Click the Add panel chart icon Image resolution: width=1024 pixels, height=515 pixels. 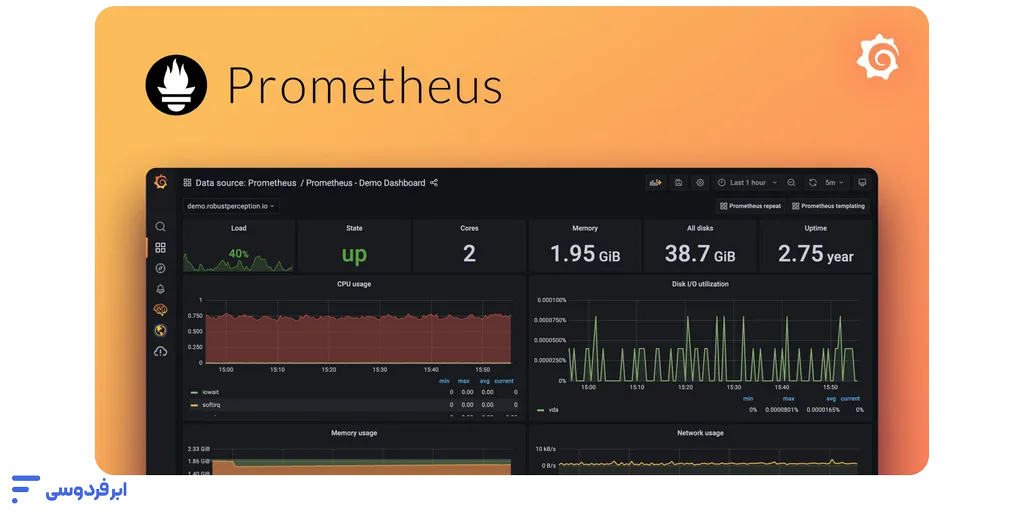pyautogui.click(x=656, y=183)
